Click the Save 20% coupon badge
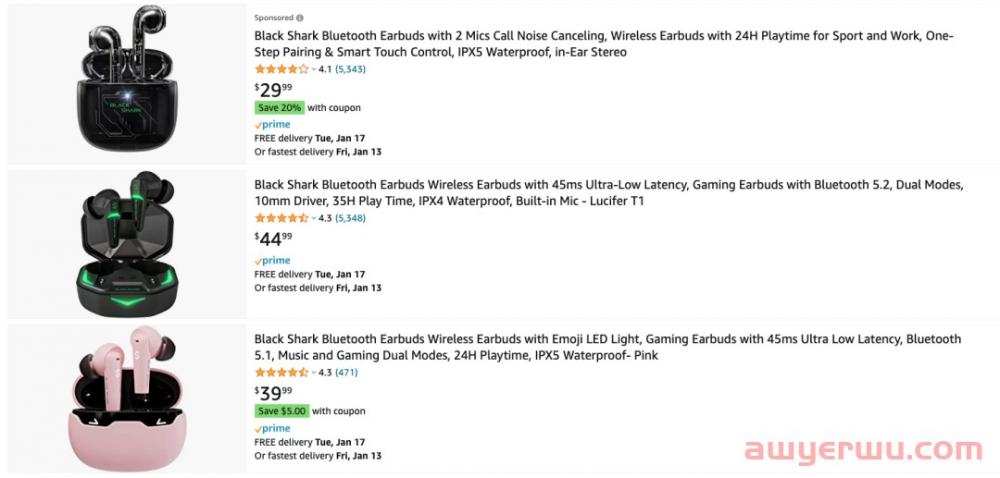The image size is (1000, 478). pyautogui.click(x=279, y=107)
